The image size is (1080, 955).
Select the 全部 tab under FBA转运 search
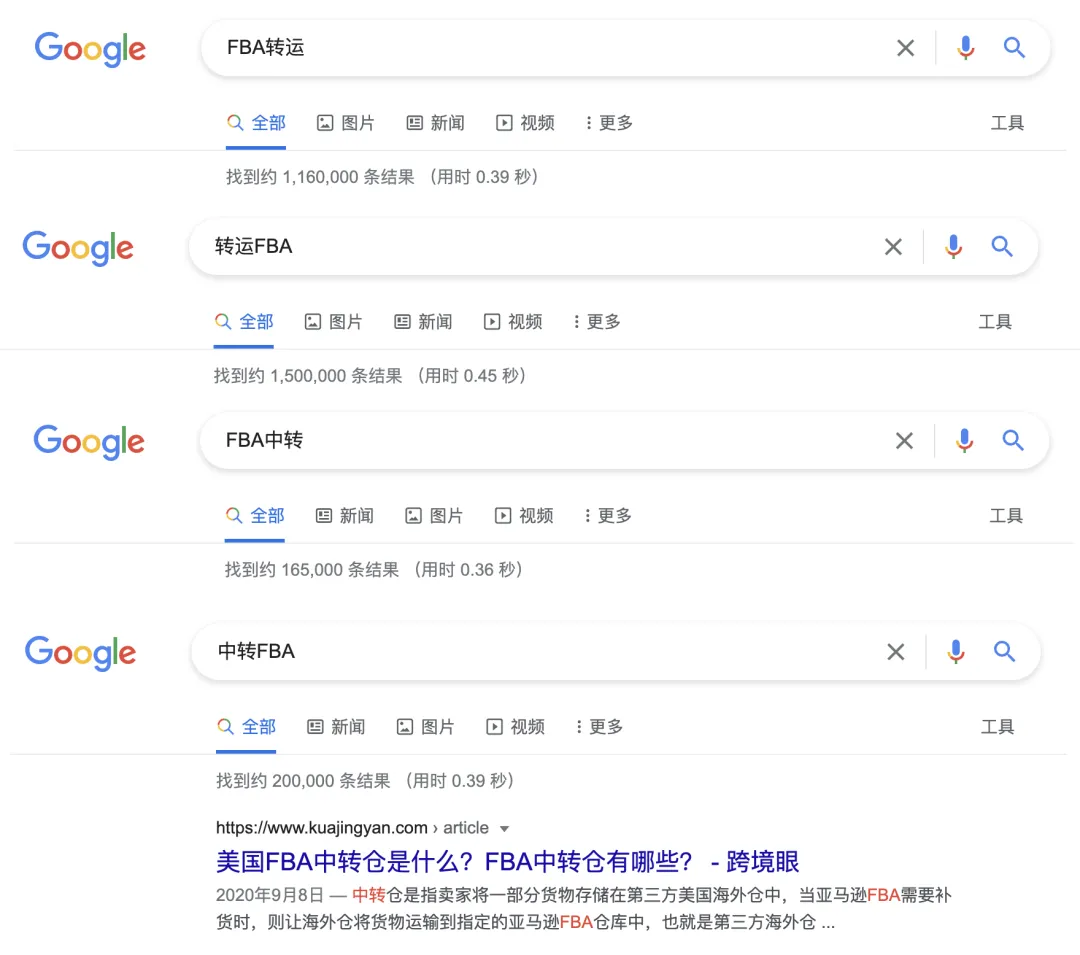256,123
